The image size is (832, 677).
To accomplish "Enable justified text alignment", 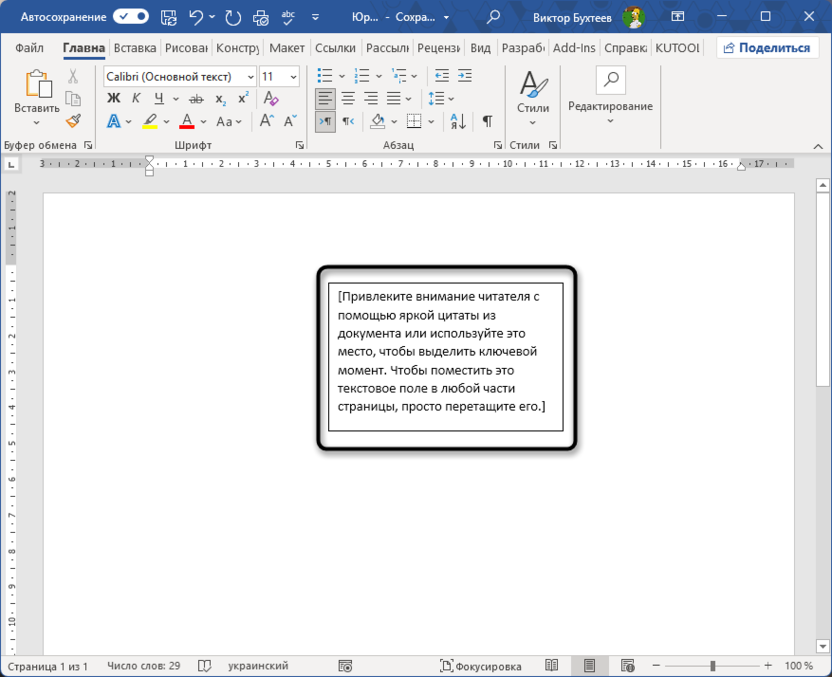I will pyautogui.click(x=393, y=98).
